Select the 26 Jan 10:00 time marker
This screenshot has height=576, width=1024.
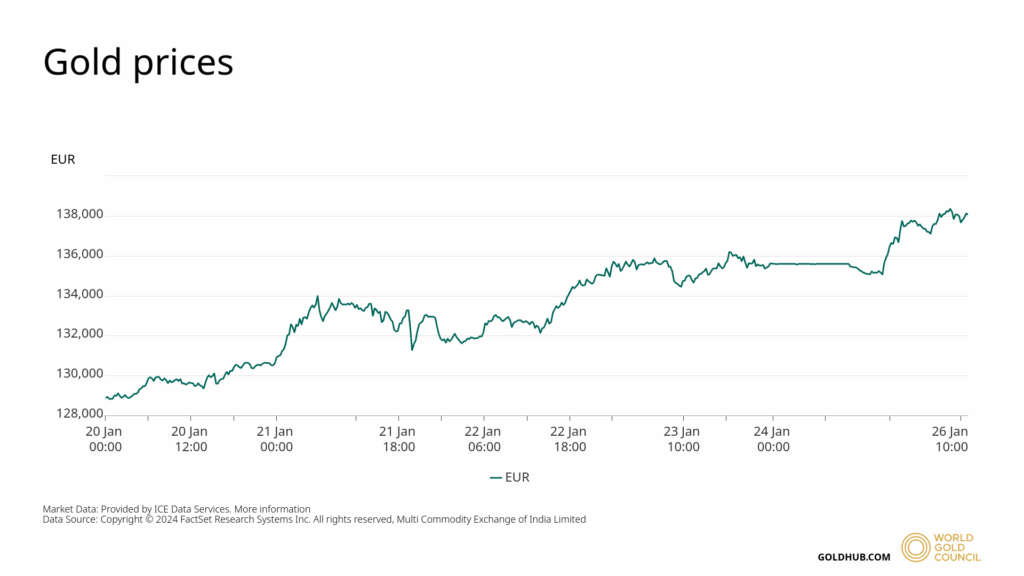pos(950,439)
